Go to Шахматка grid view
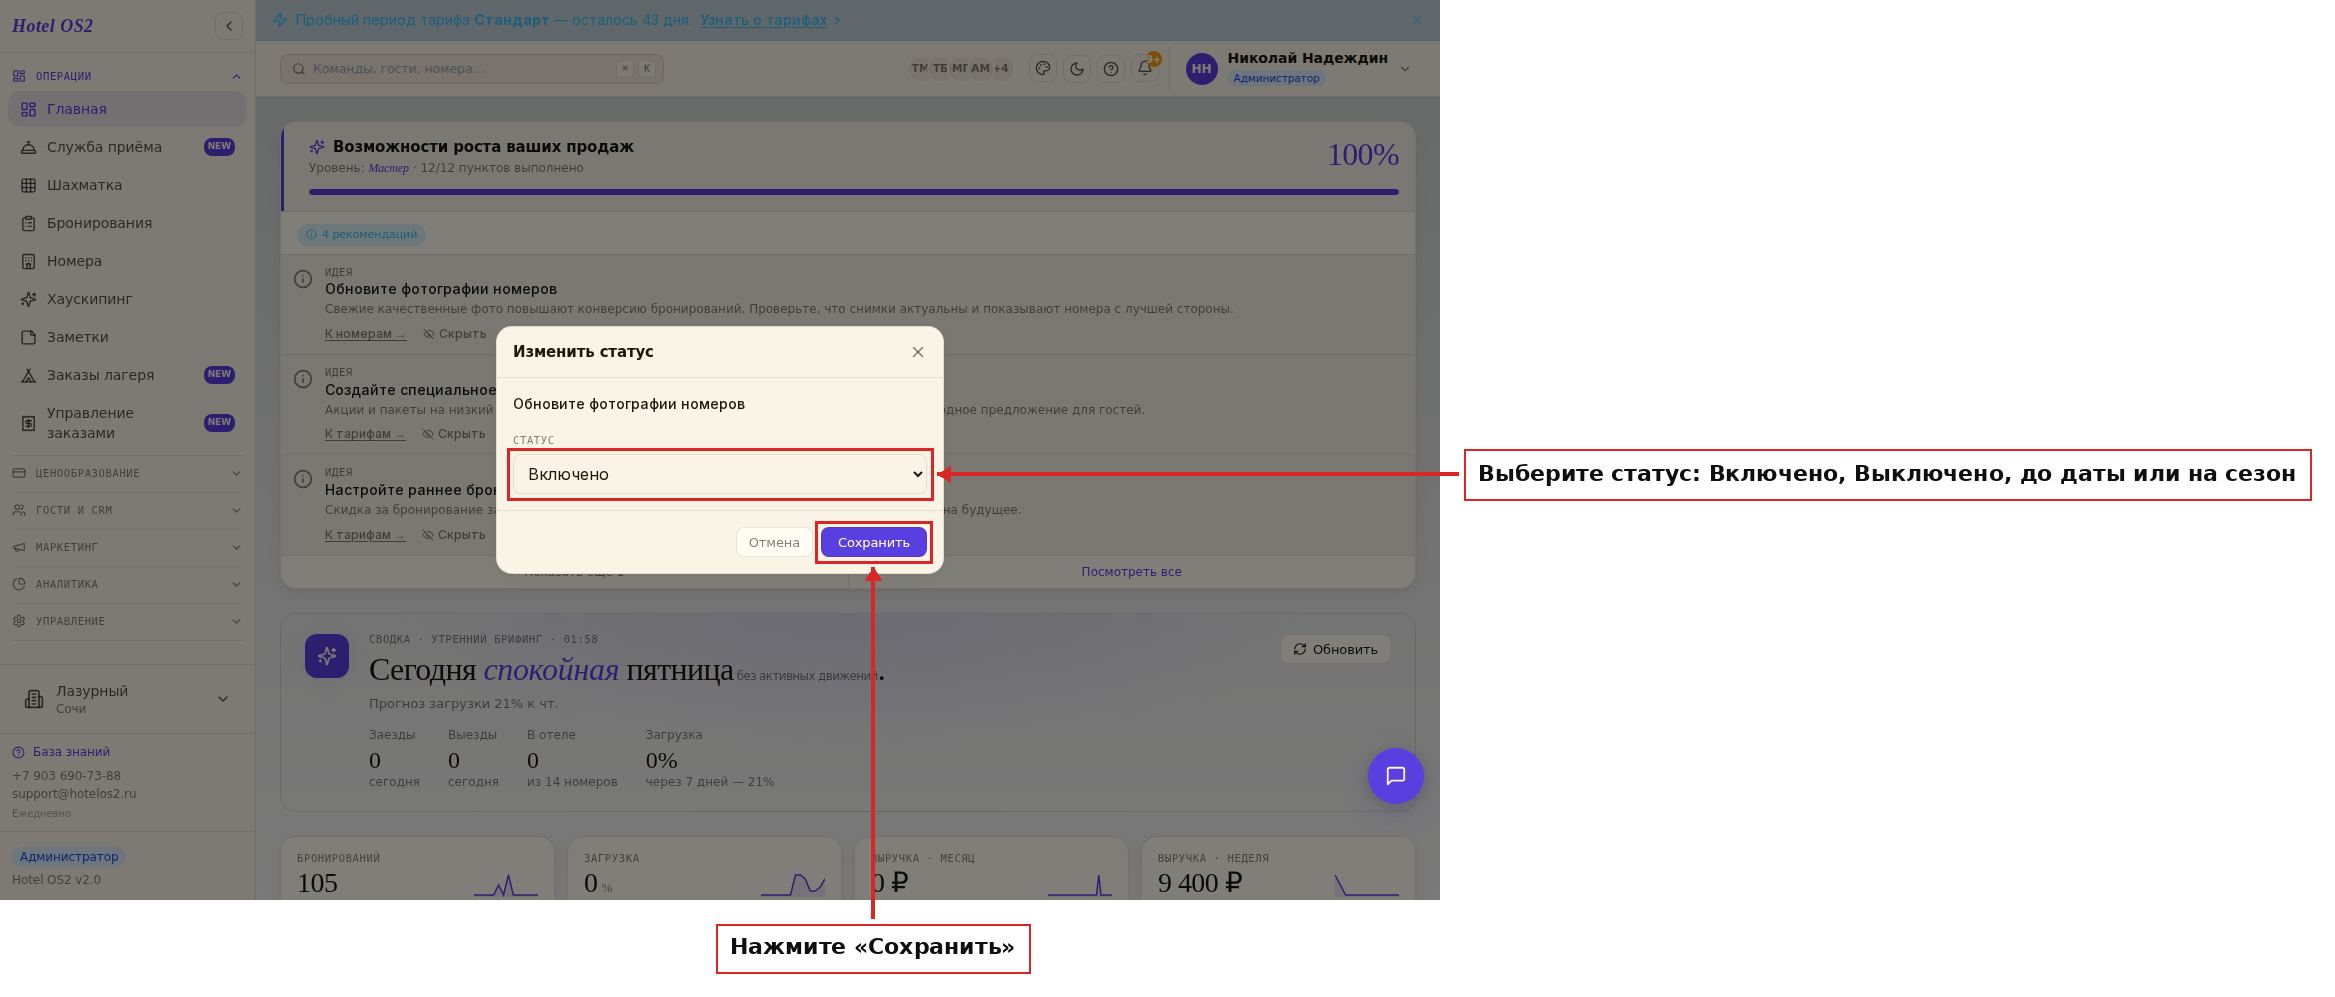Image resolution: width=2335 pixels, height=997 pixels. pos(127,185)
